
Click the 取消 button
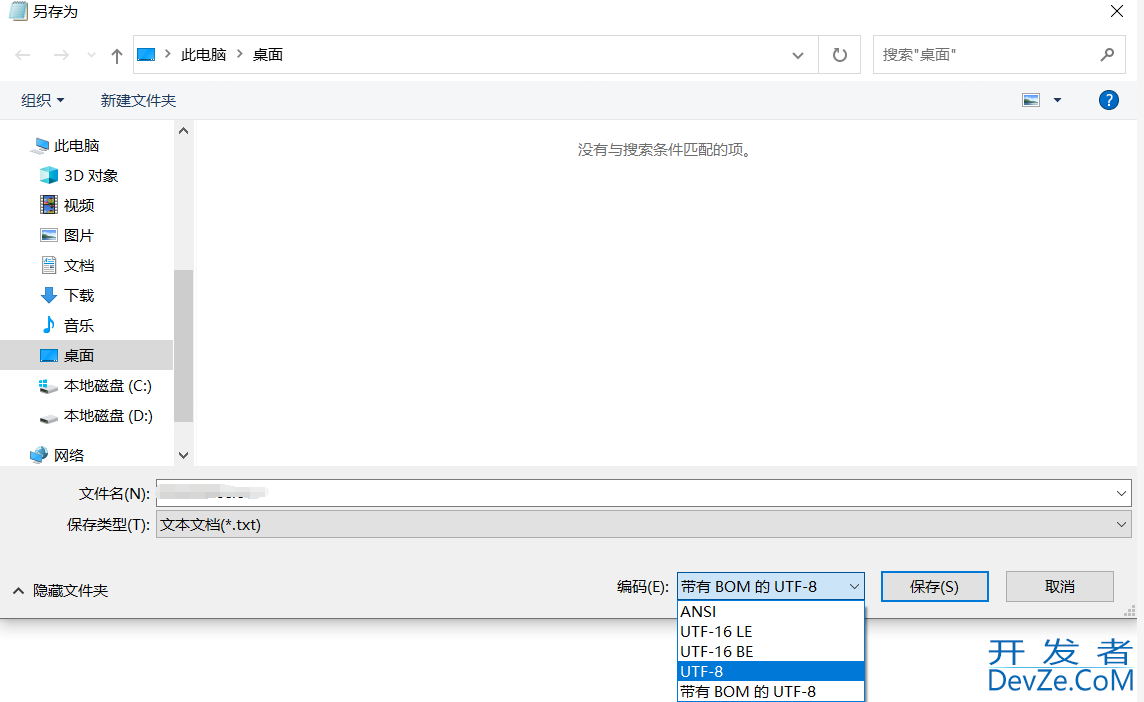(1059, 587)
